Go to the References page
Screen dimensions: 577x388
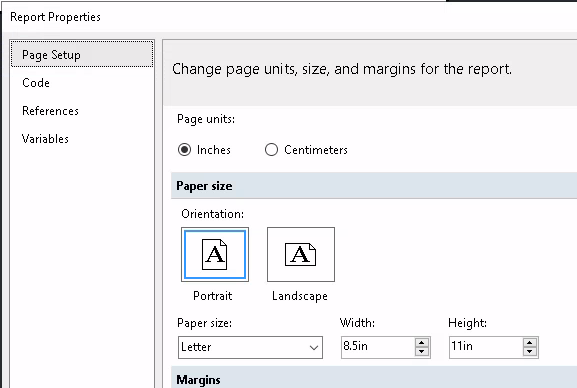tap(50, 111)
